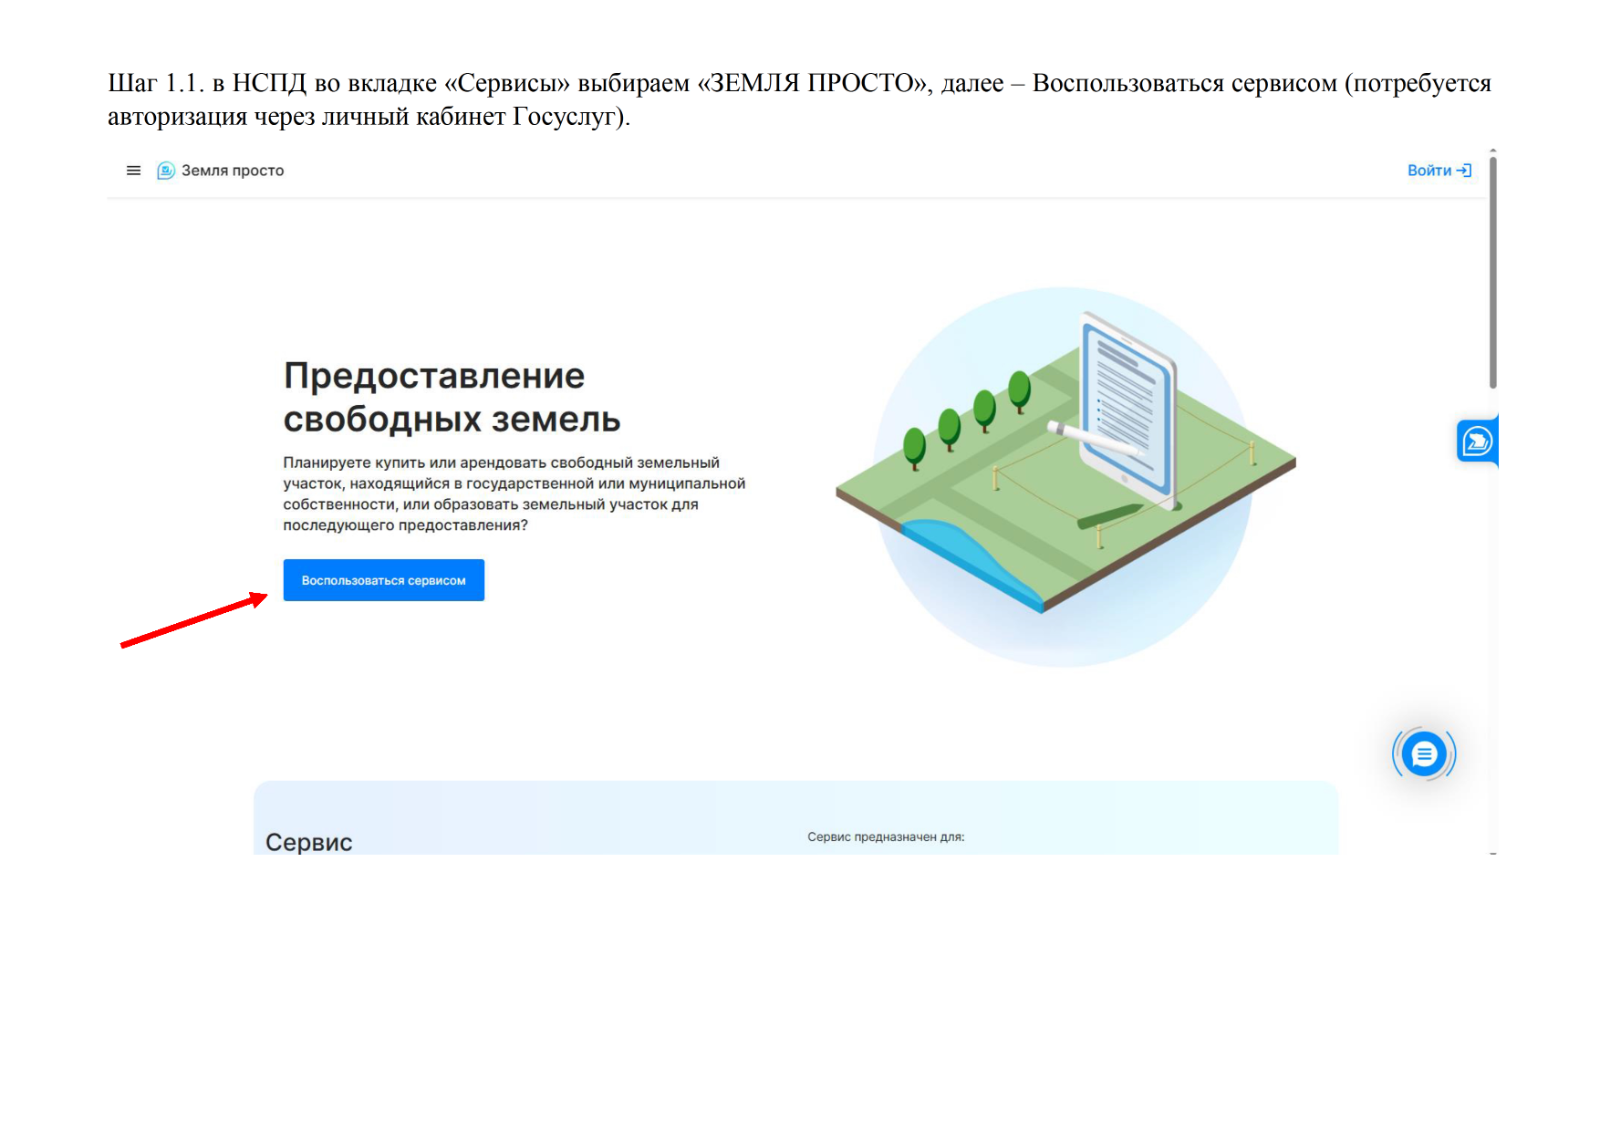Click the Земля просто title text

tap(232, 171)
